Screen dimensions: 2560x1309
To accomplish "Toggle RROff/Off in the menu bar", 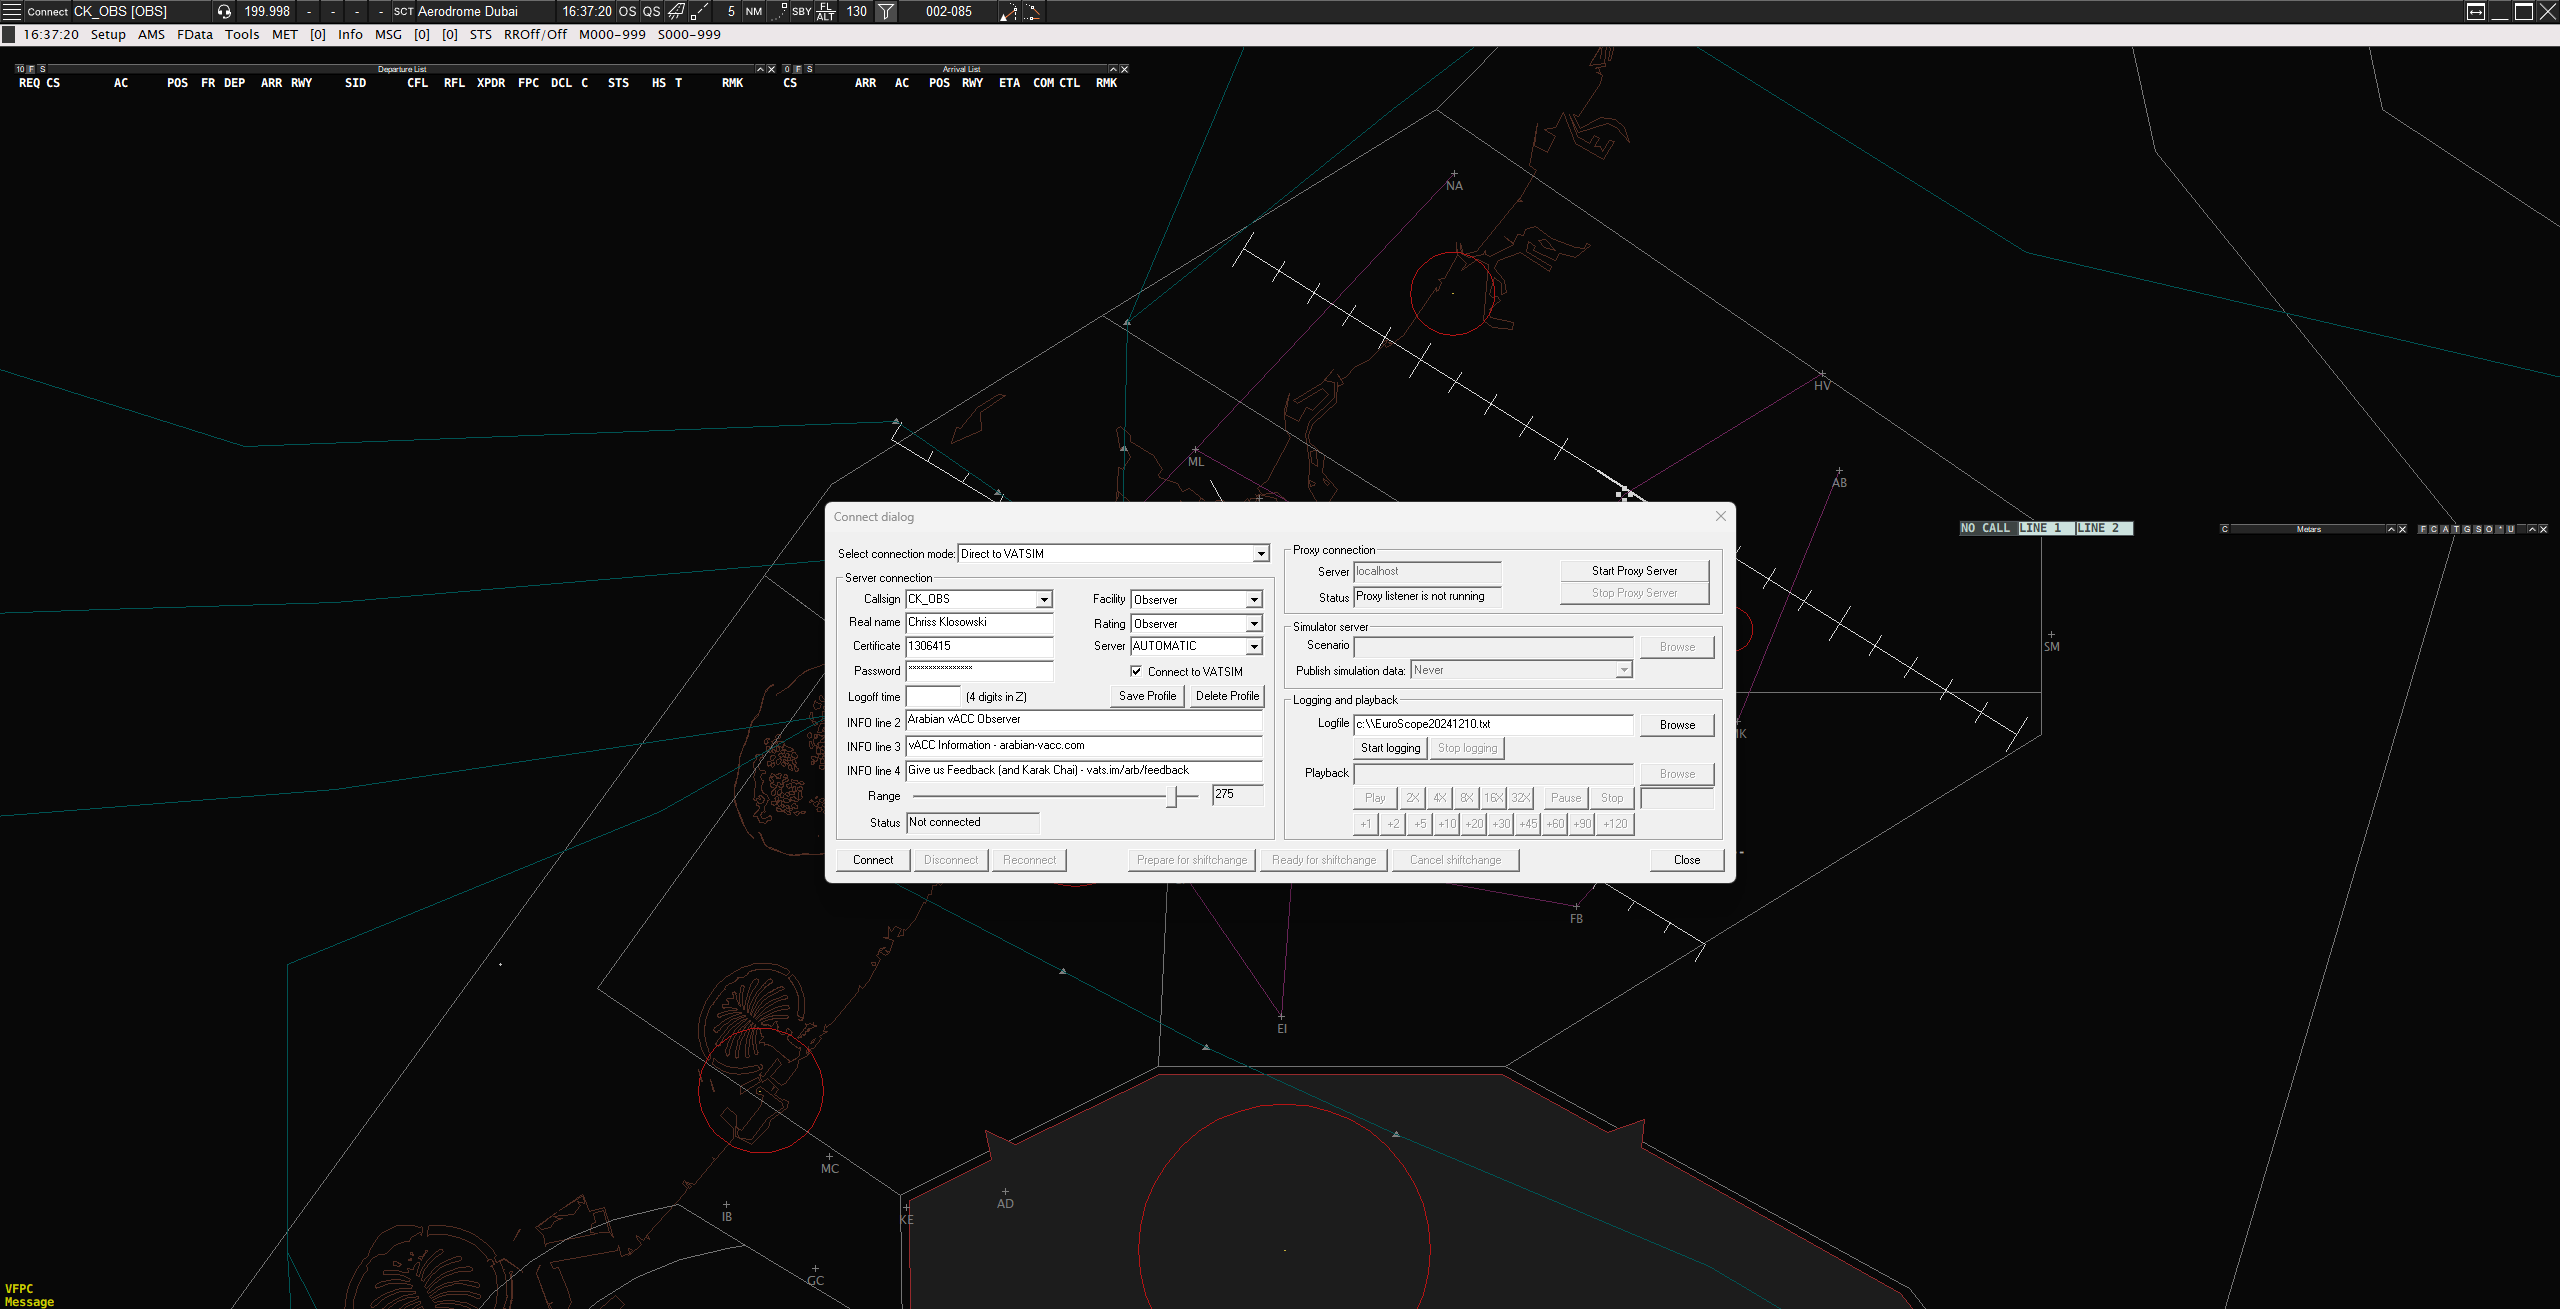I will point(535,34).
